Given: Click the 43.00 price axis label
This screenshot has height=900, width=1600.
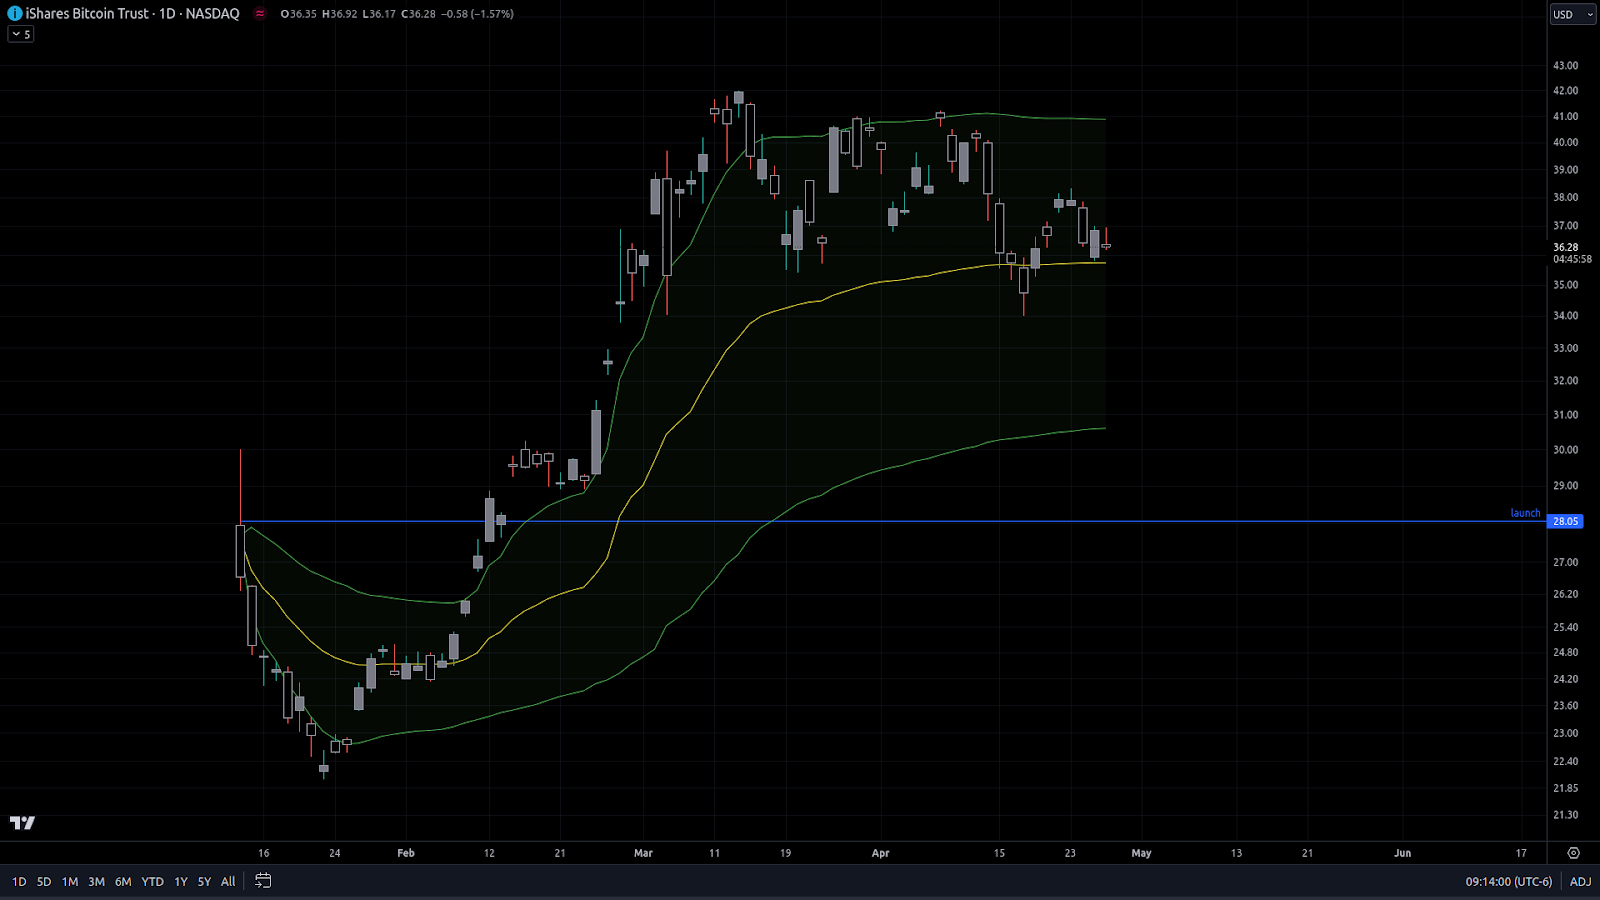Looking at the screenshot, I should point(1566,65).
